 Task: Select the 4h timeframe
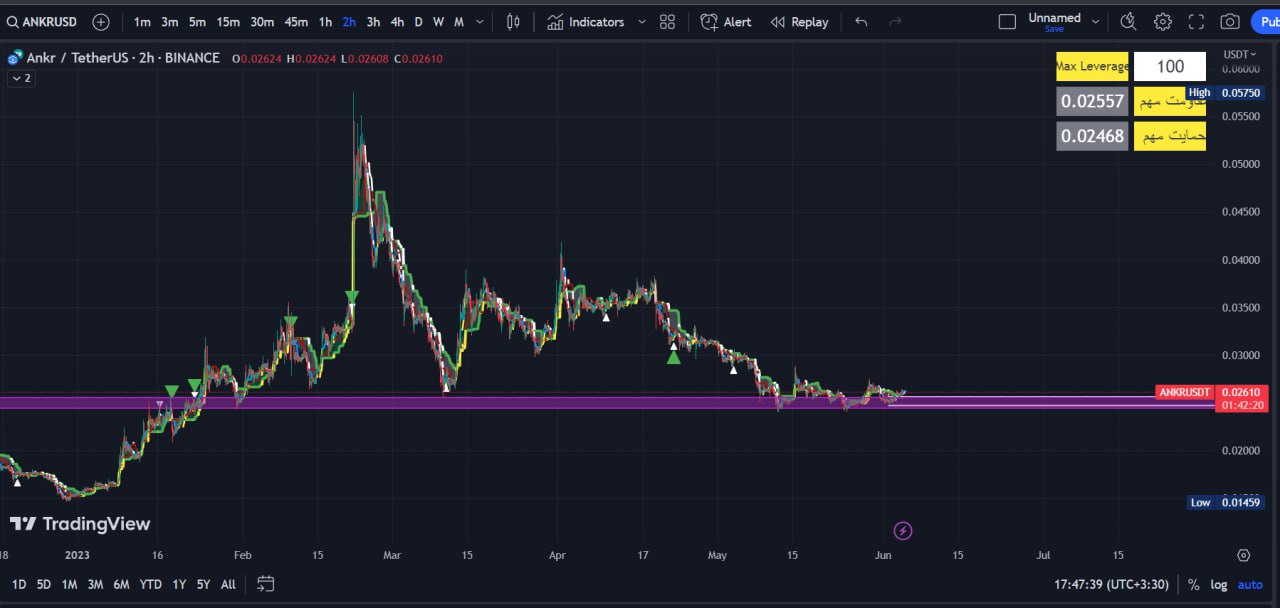point(397,22)
